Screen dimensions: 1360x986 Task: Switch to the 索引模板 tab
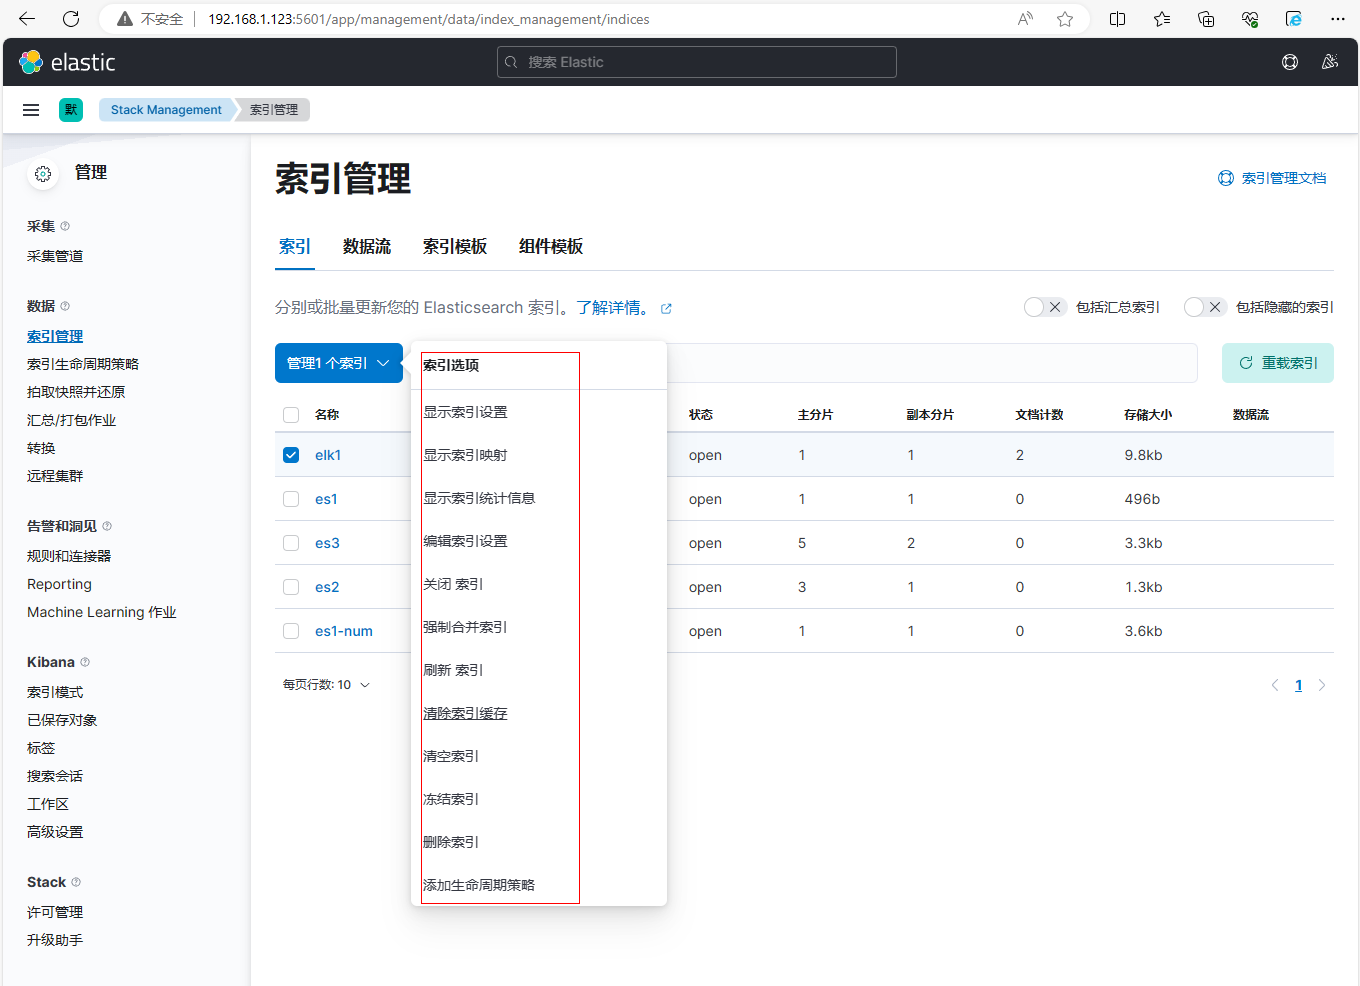coord(454,247)
